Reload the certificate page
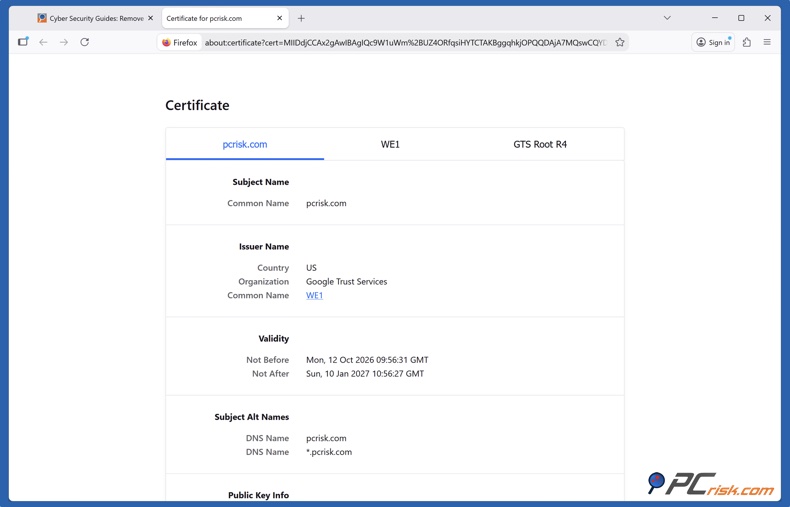This screenshot has height=507, width=790. point(85,42)
